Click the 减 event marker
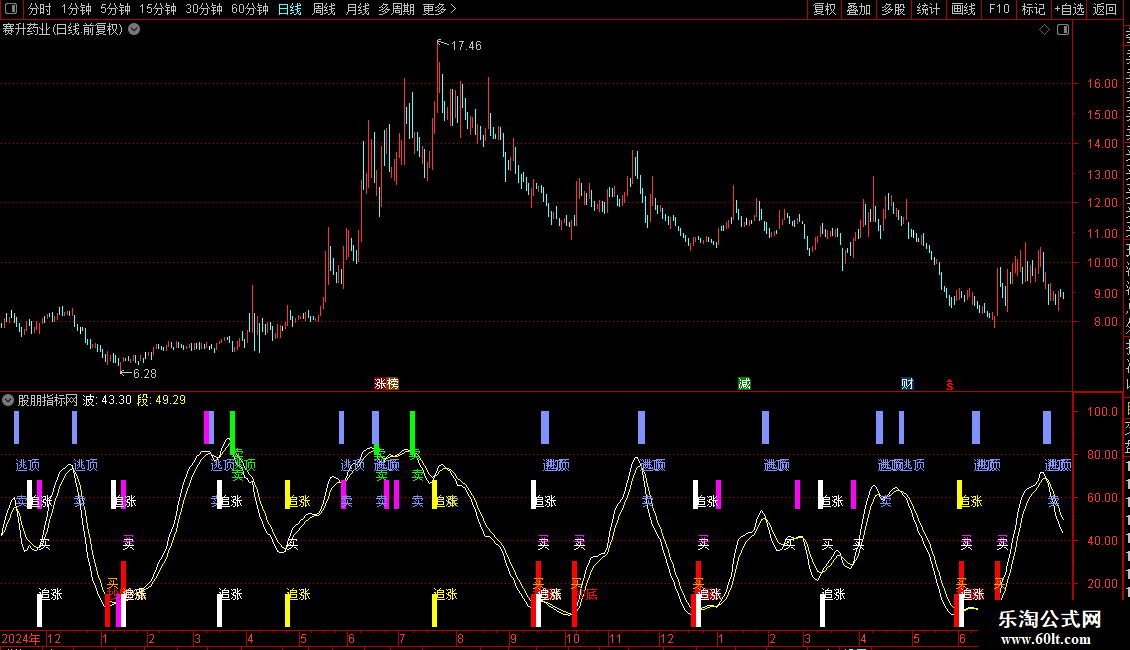 744,384
